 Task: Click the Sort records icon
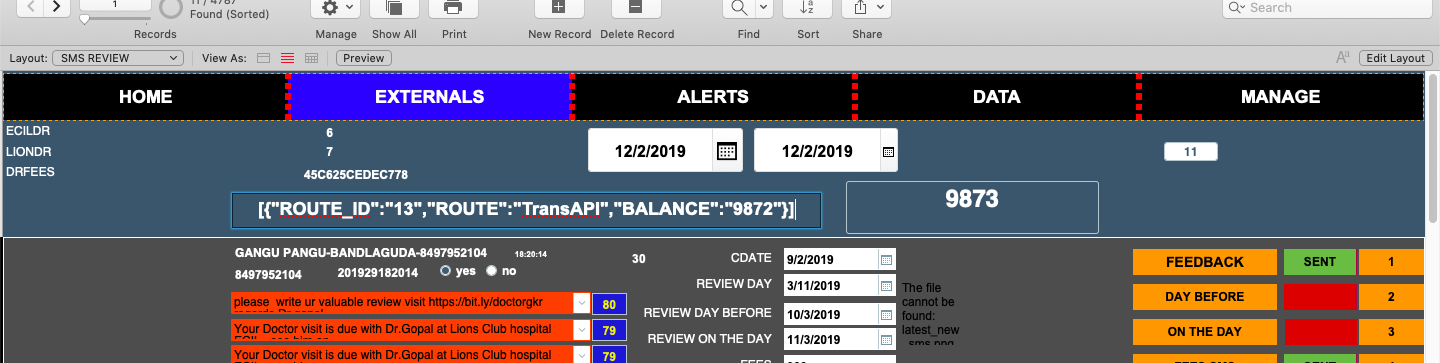click(807, 8)
